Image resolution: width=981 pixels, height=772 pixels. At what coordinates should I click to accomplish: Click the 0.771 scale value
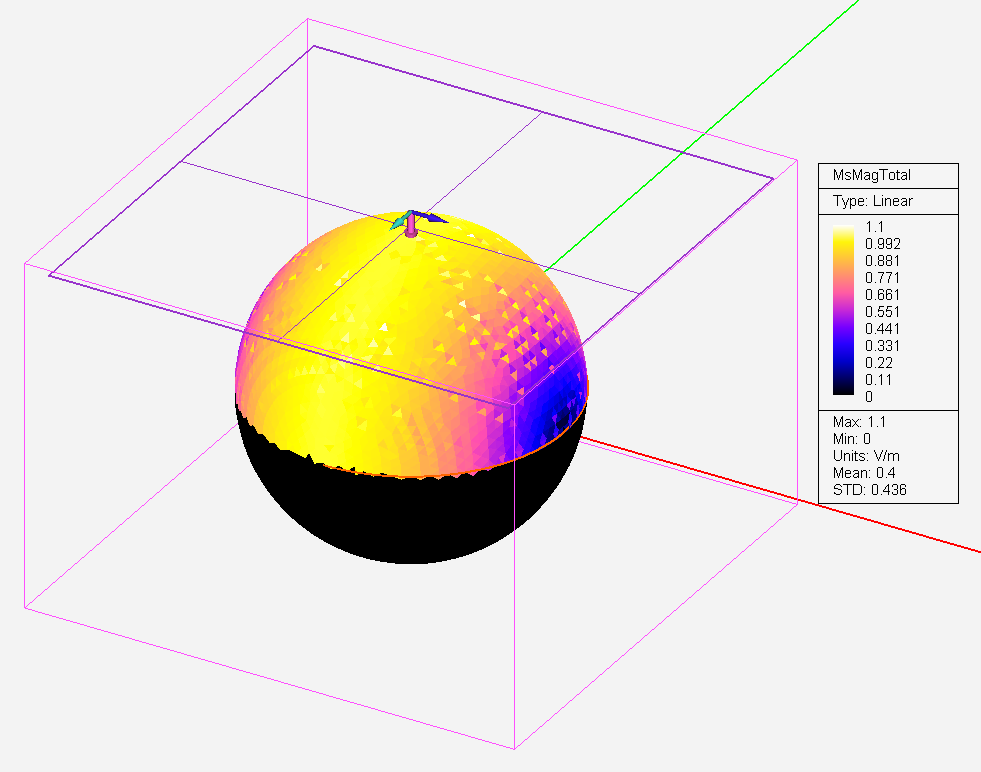click(x=882, y=277)
